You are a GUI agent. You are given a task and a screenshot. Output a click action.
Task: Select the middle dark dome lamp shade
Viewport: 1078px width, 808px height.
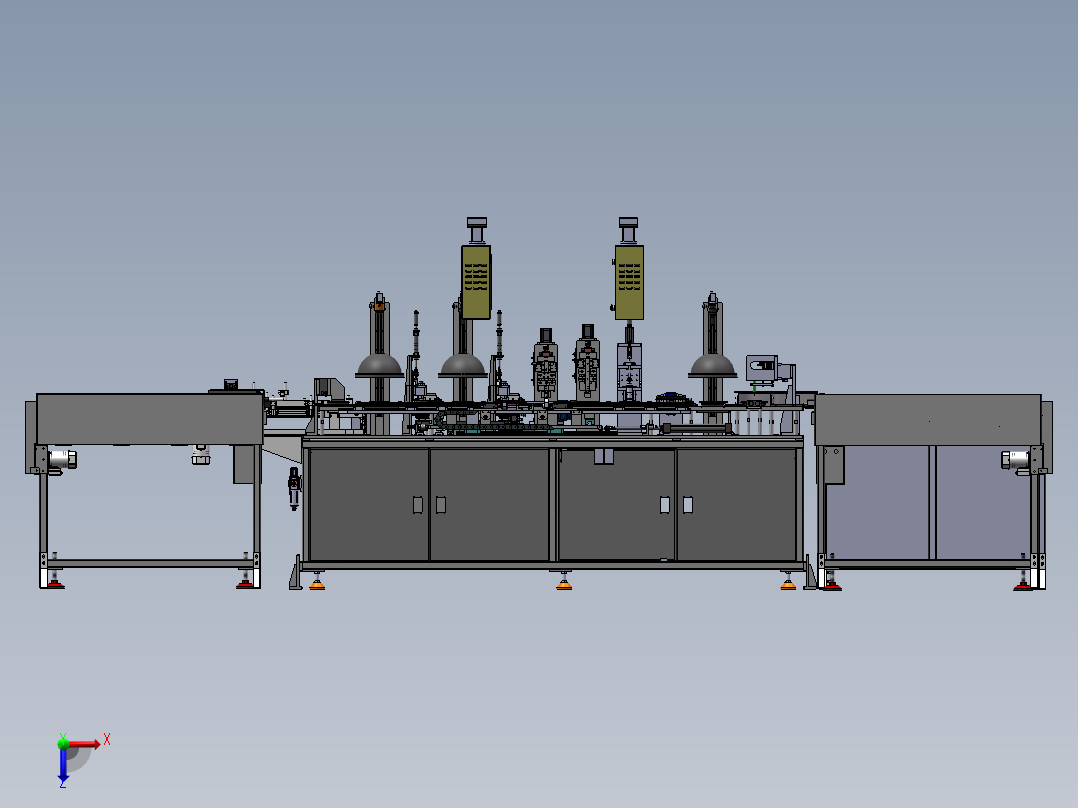point(463,366)
